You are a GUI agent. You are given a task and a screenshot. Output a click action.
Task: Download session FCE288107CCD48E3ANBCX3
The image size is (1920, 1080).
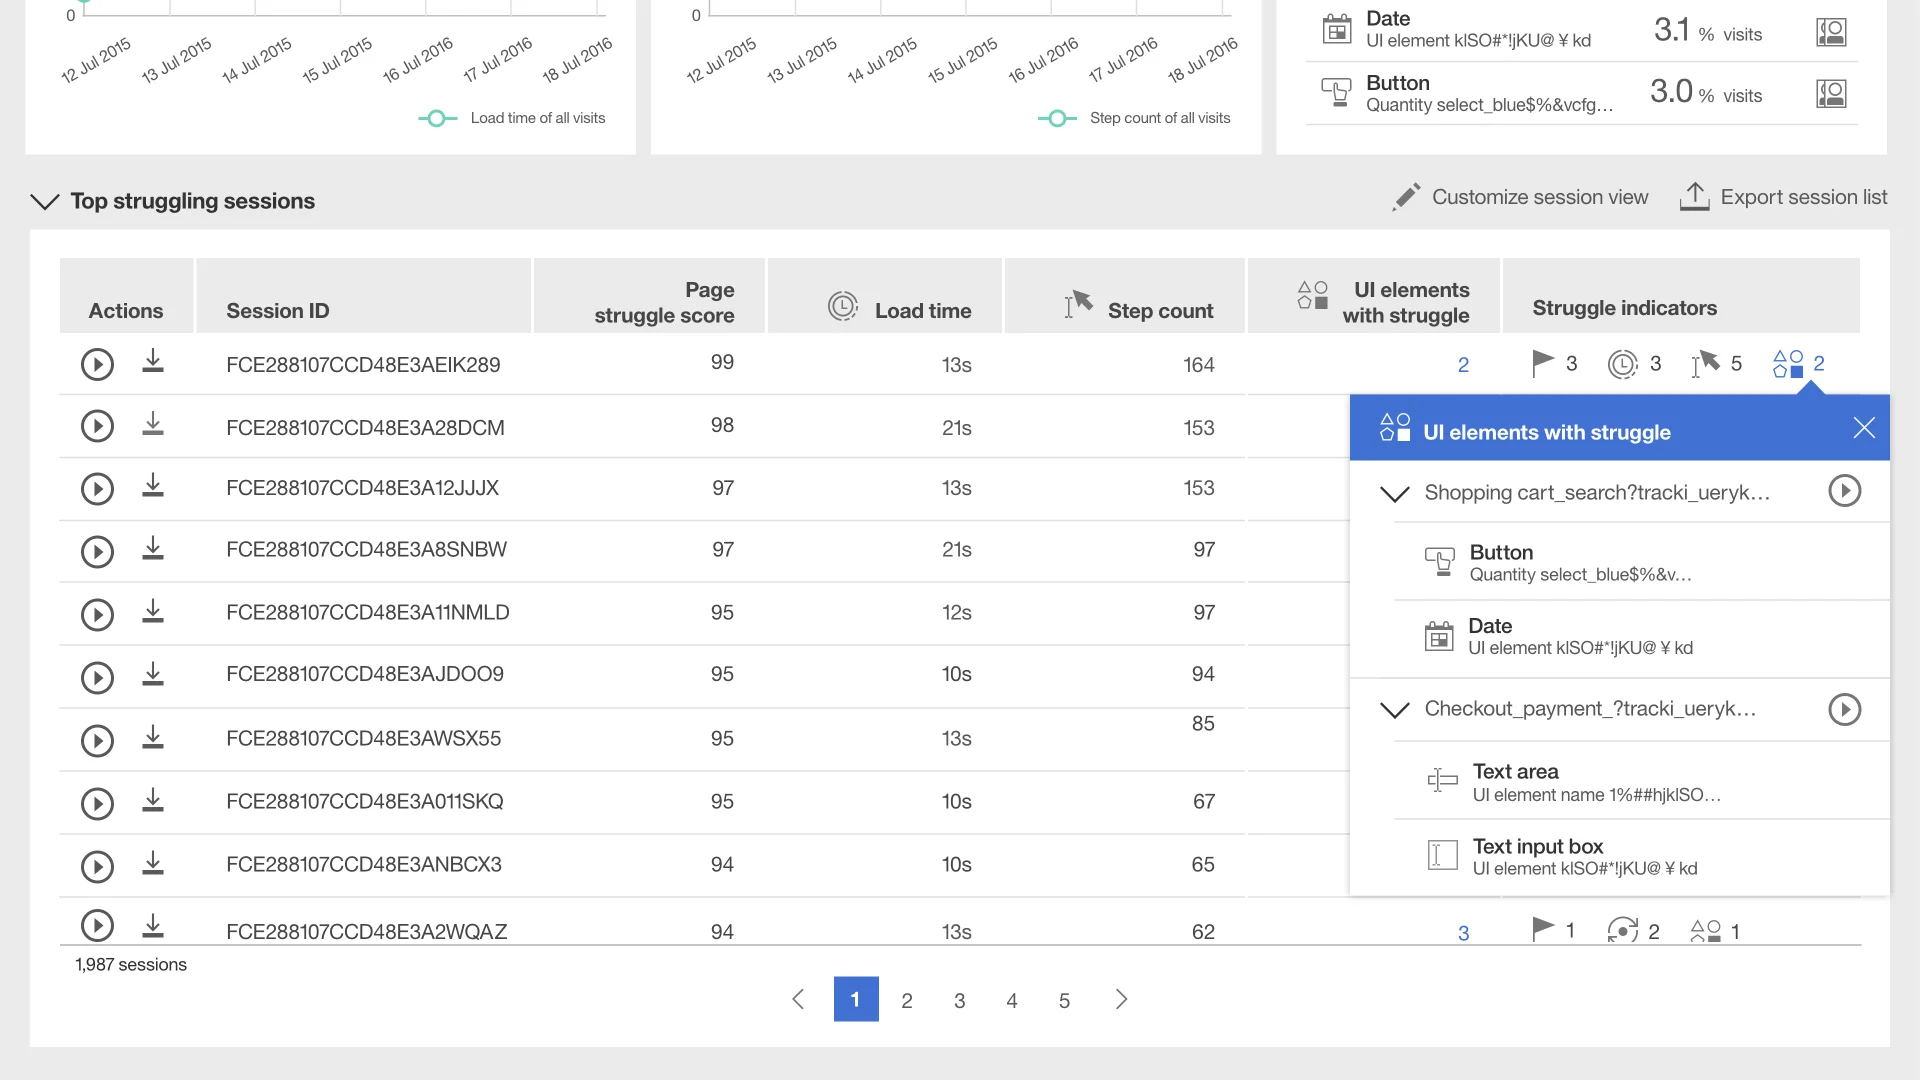152,863
